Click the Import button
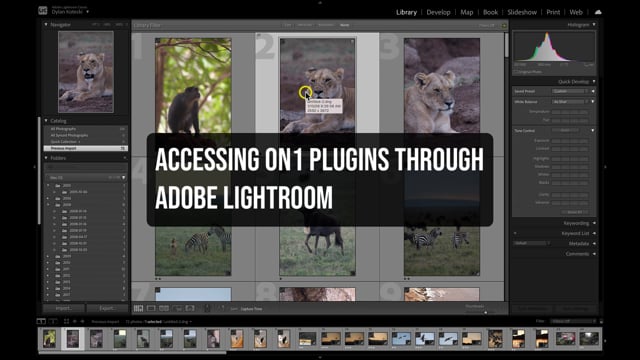Screen dimensions: 640x360 64,309
